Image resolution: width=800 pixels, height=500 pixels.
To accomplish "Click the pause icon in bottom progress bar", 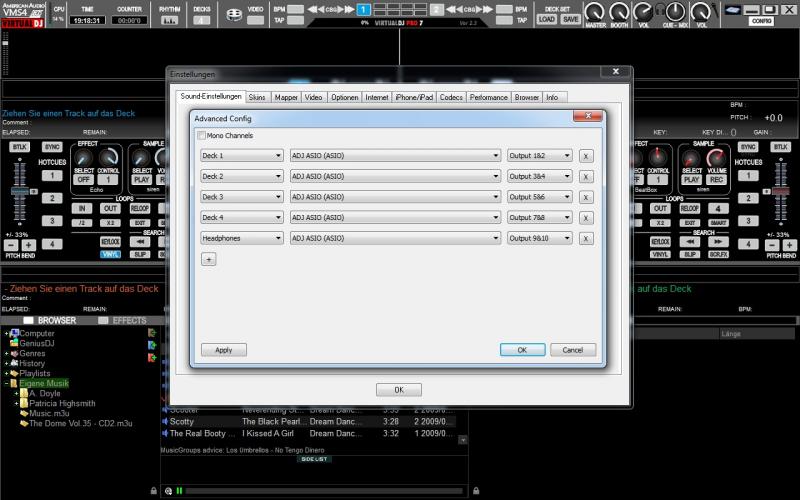I will pos(179,491).
